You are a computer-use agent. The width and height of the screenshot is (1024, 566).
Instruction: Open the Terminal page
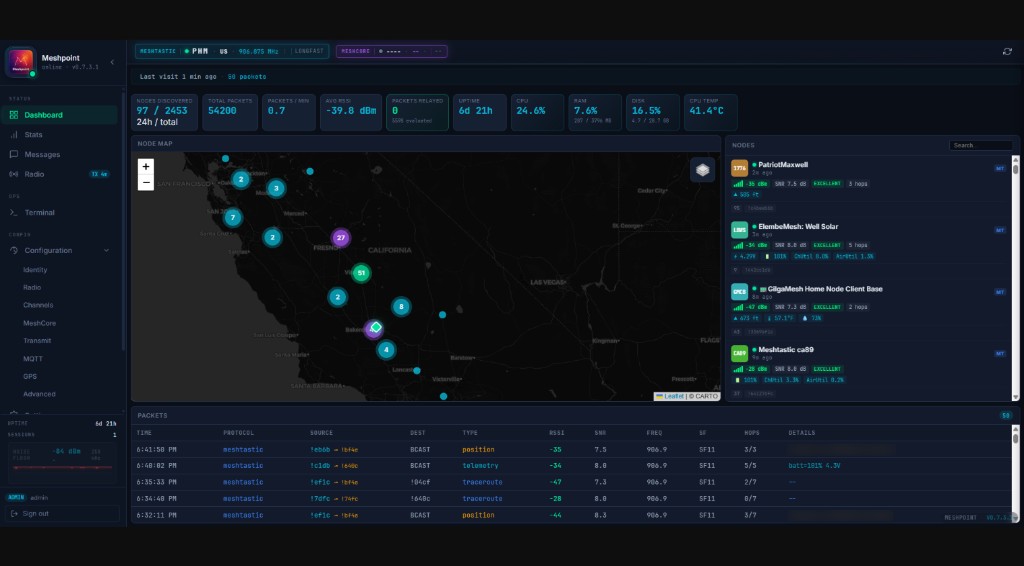click(39, 213)
